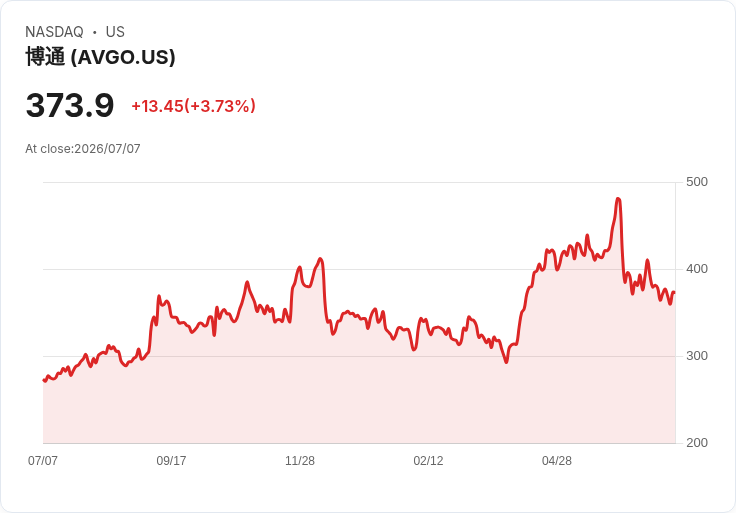Click the 500 y-axis label
Viewport: 736px width, 513px height.
(697, 182)
